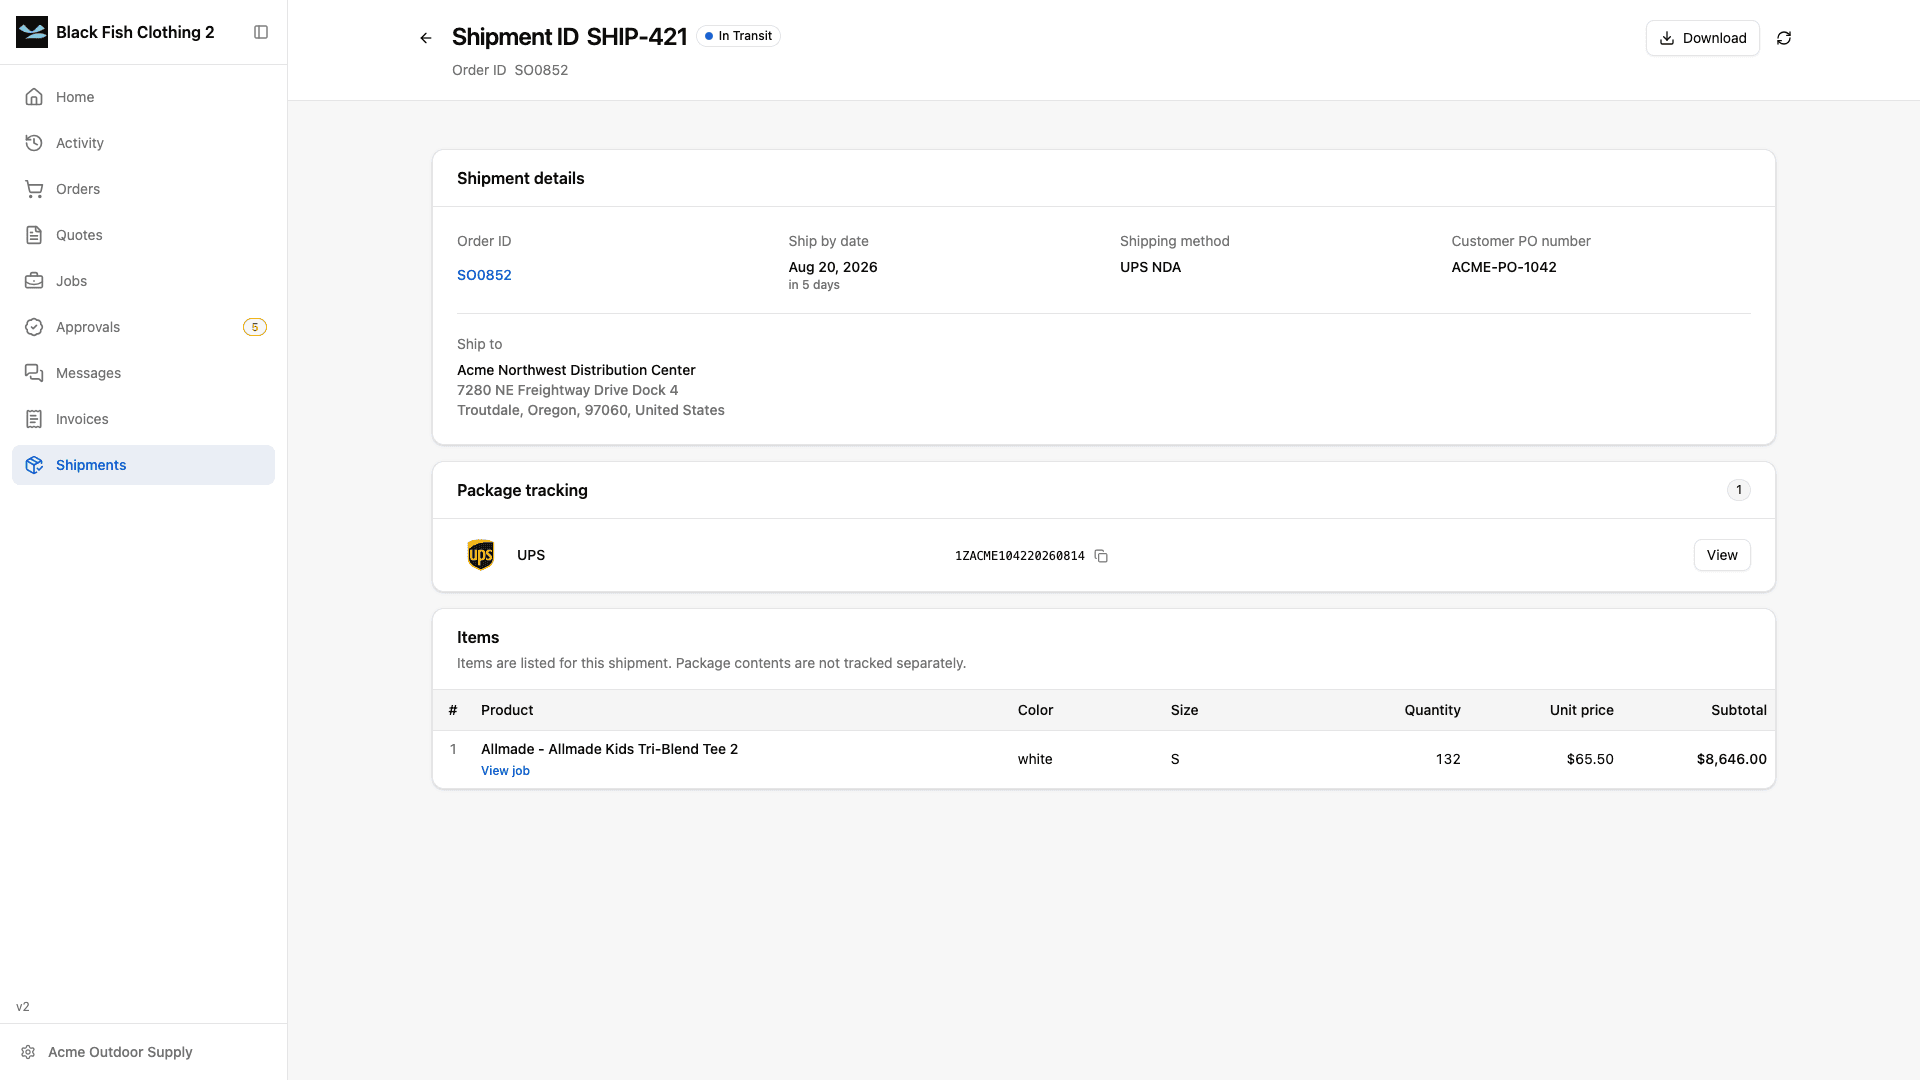Click tracking number 1ZACME104220260814

click(x=1019, y=556)
